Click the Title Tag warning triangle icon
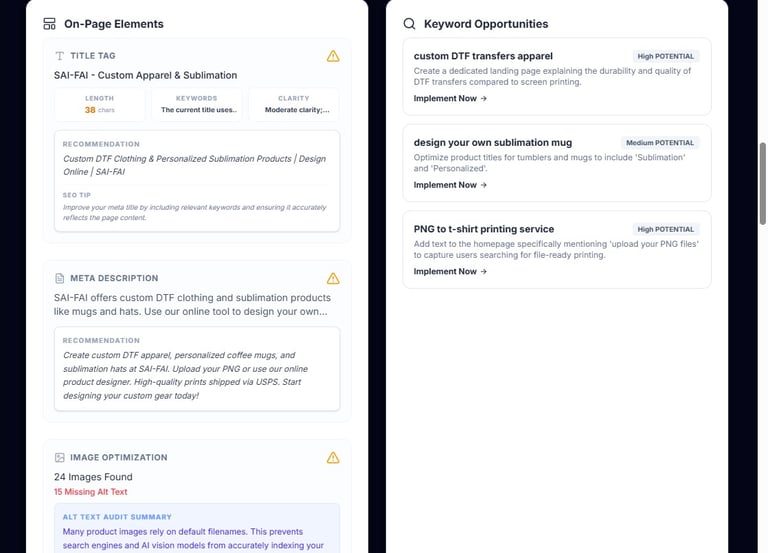The height and width of the screenshot is (553, 768). point(333,56)
